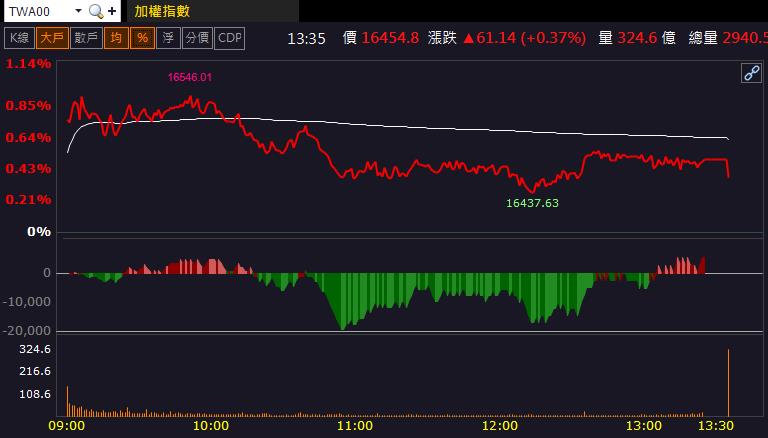Click the change value ▲61.14 (+0.37%)

[524, 38]
